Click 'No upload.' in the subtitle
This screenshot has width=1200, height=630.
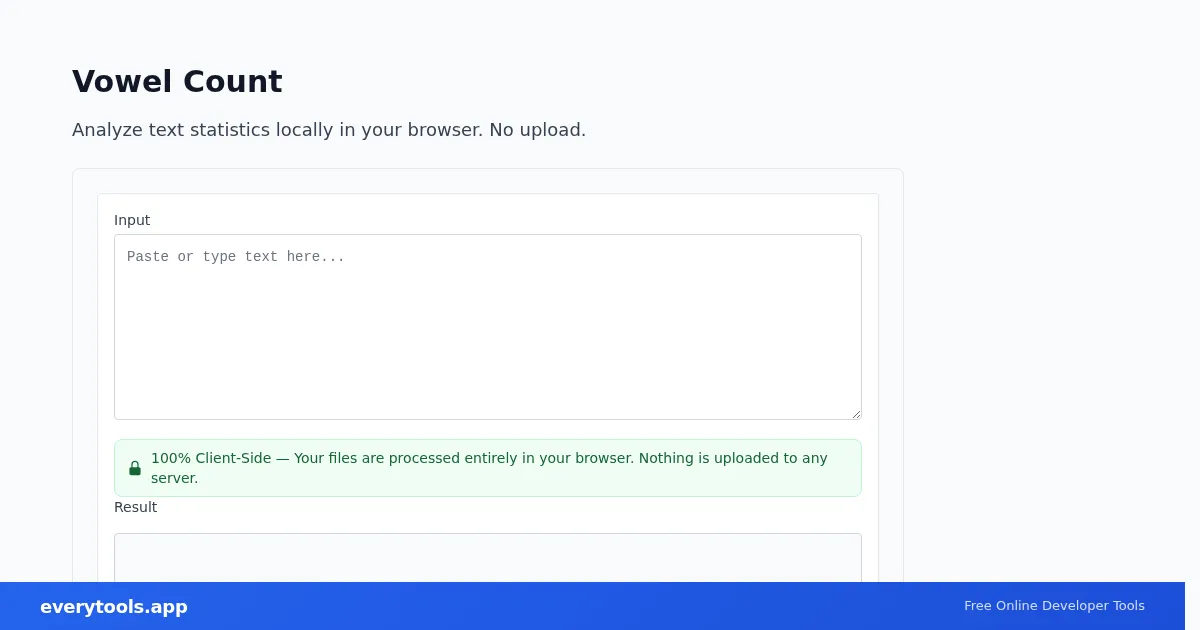click(538, 130)
